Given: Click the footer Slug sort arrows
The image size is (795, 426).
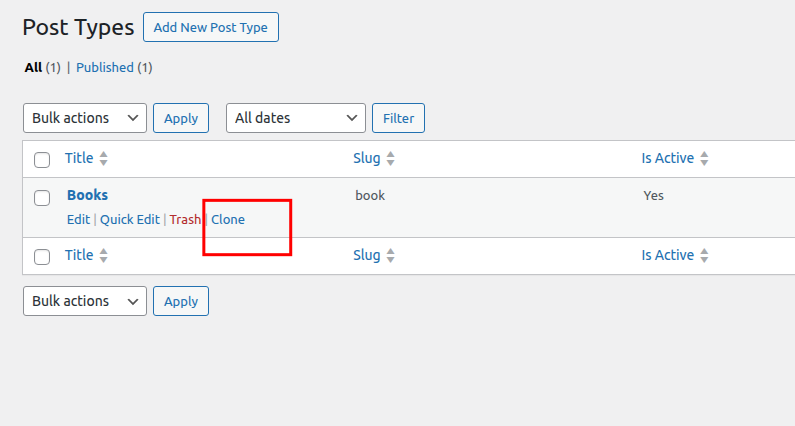Looking at the screenshot, I should coord(390,255).
